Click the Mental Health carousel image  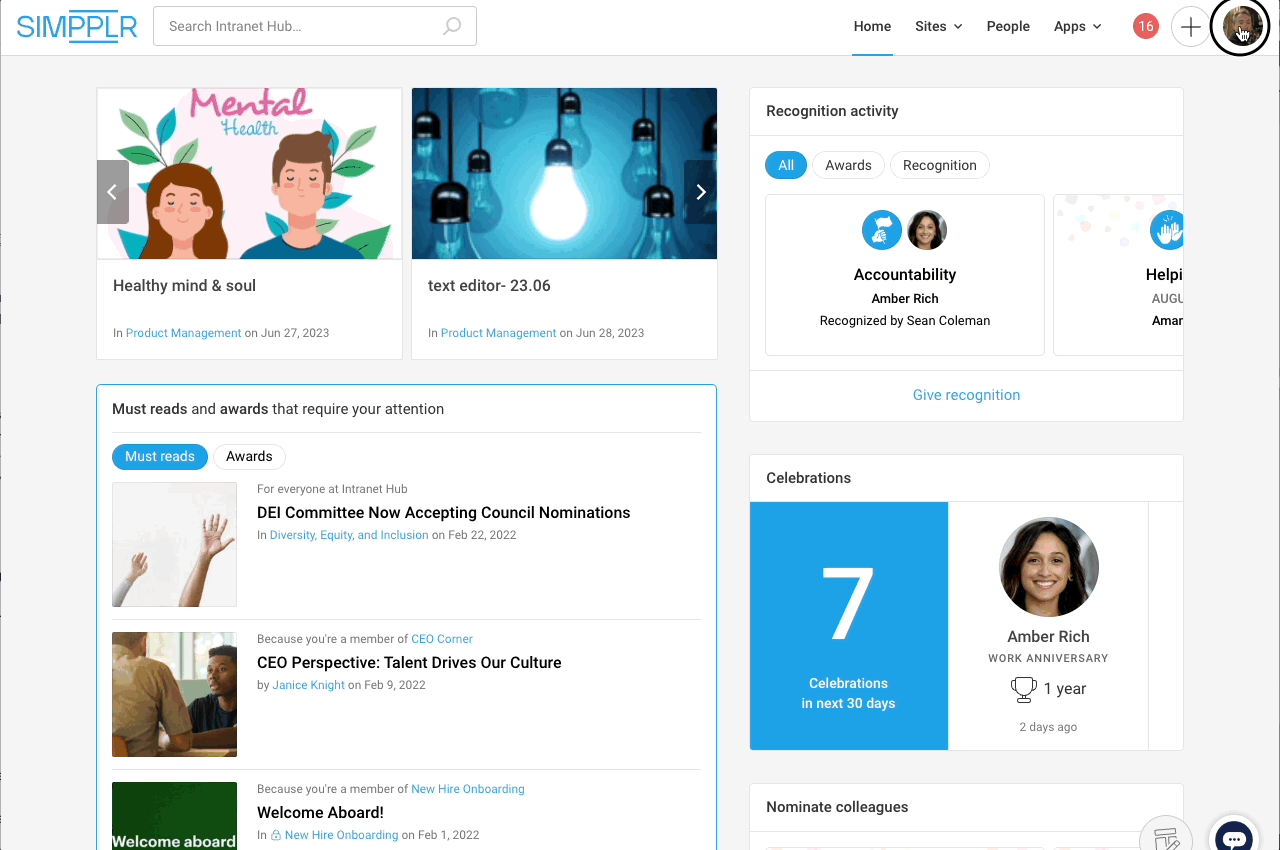pos(250,174)
